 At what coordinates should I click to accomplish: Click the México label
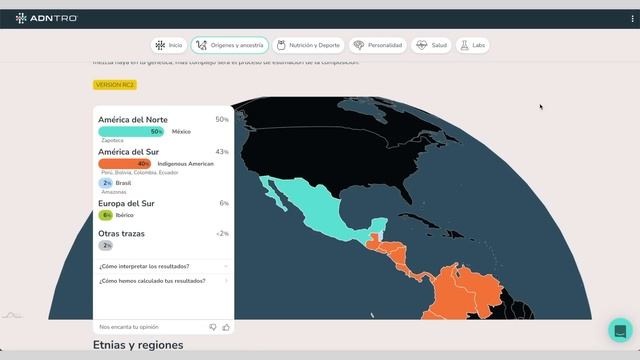pyautogui.click(x=181, y=131)
